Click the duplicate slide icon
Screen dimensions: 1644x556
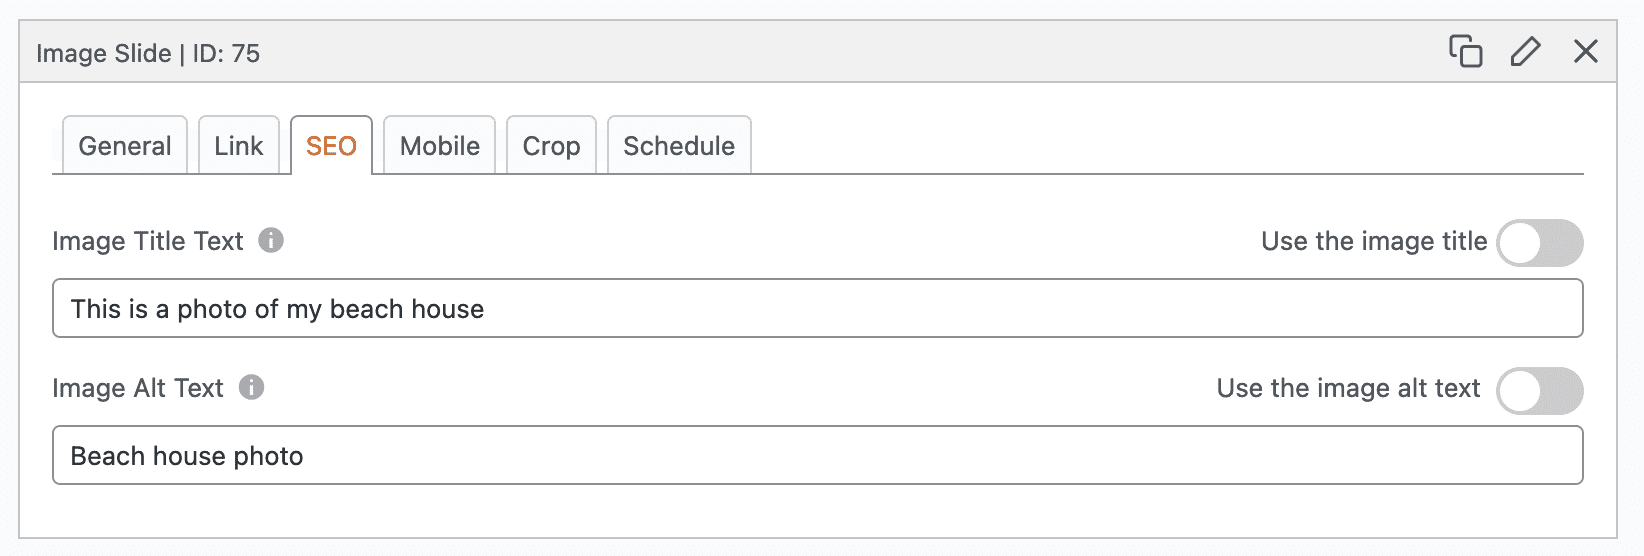coord(1465,51)
